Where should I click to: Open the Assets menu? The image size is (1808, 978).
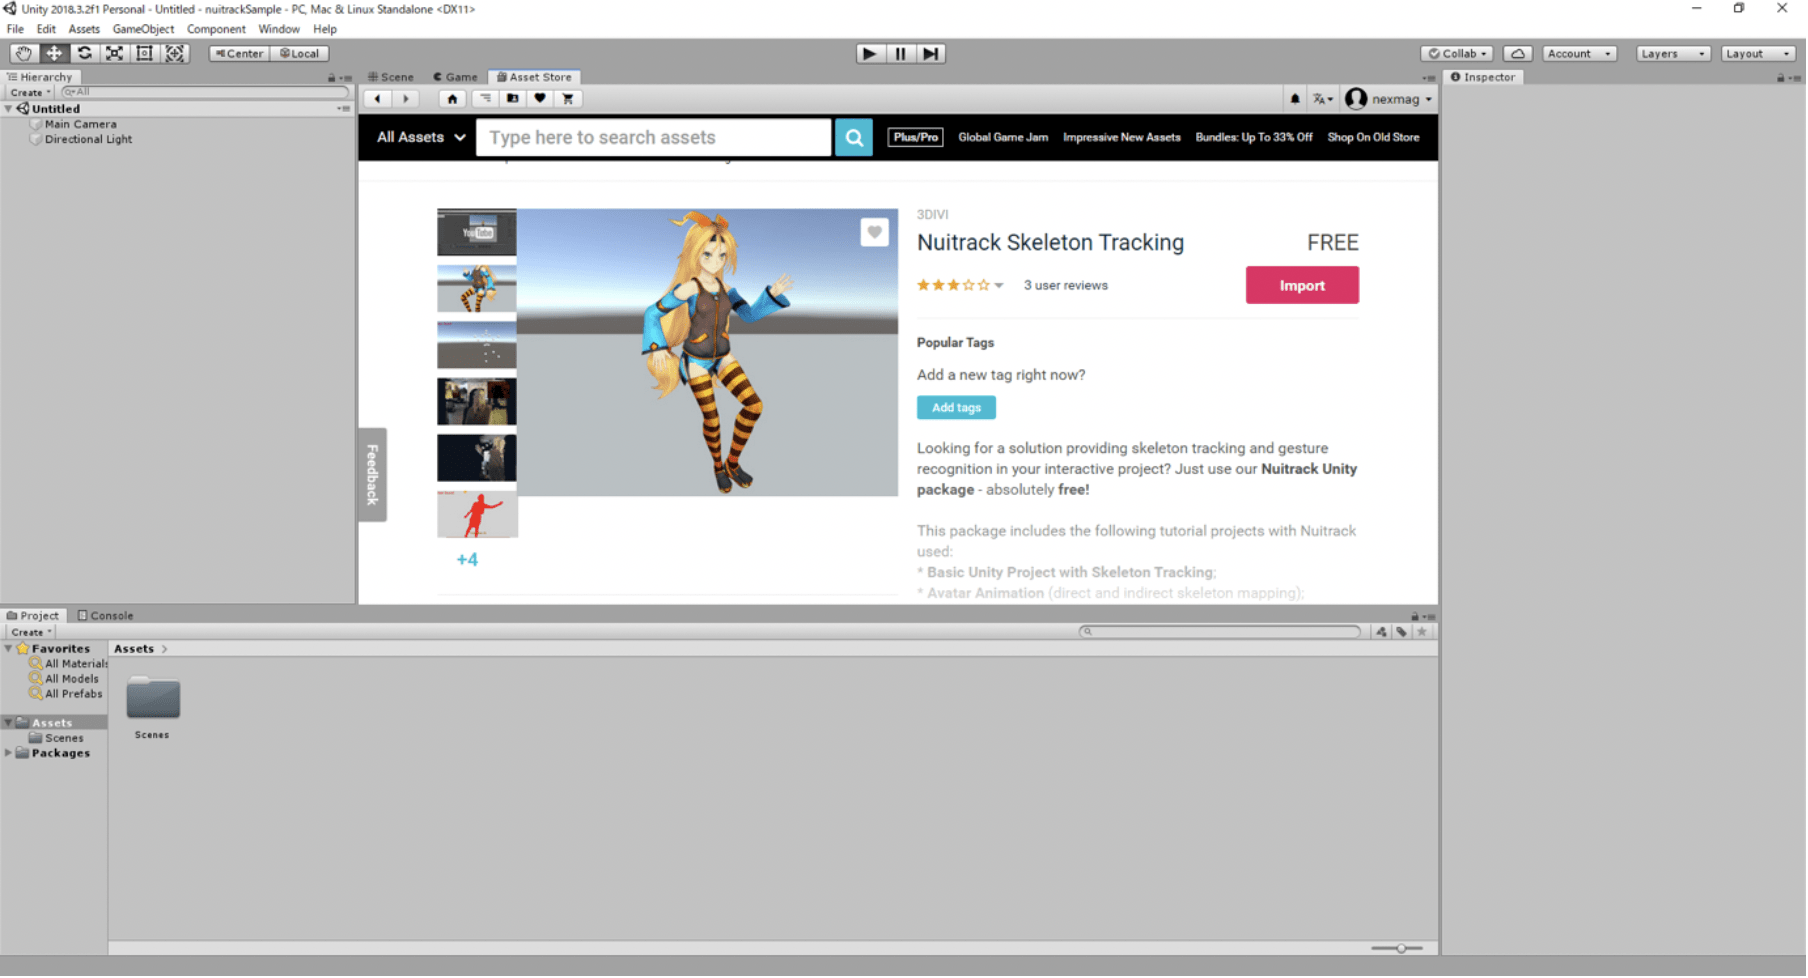84,29
